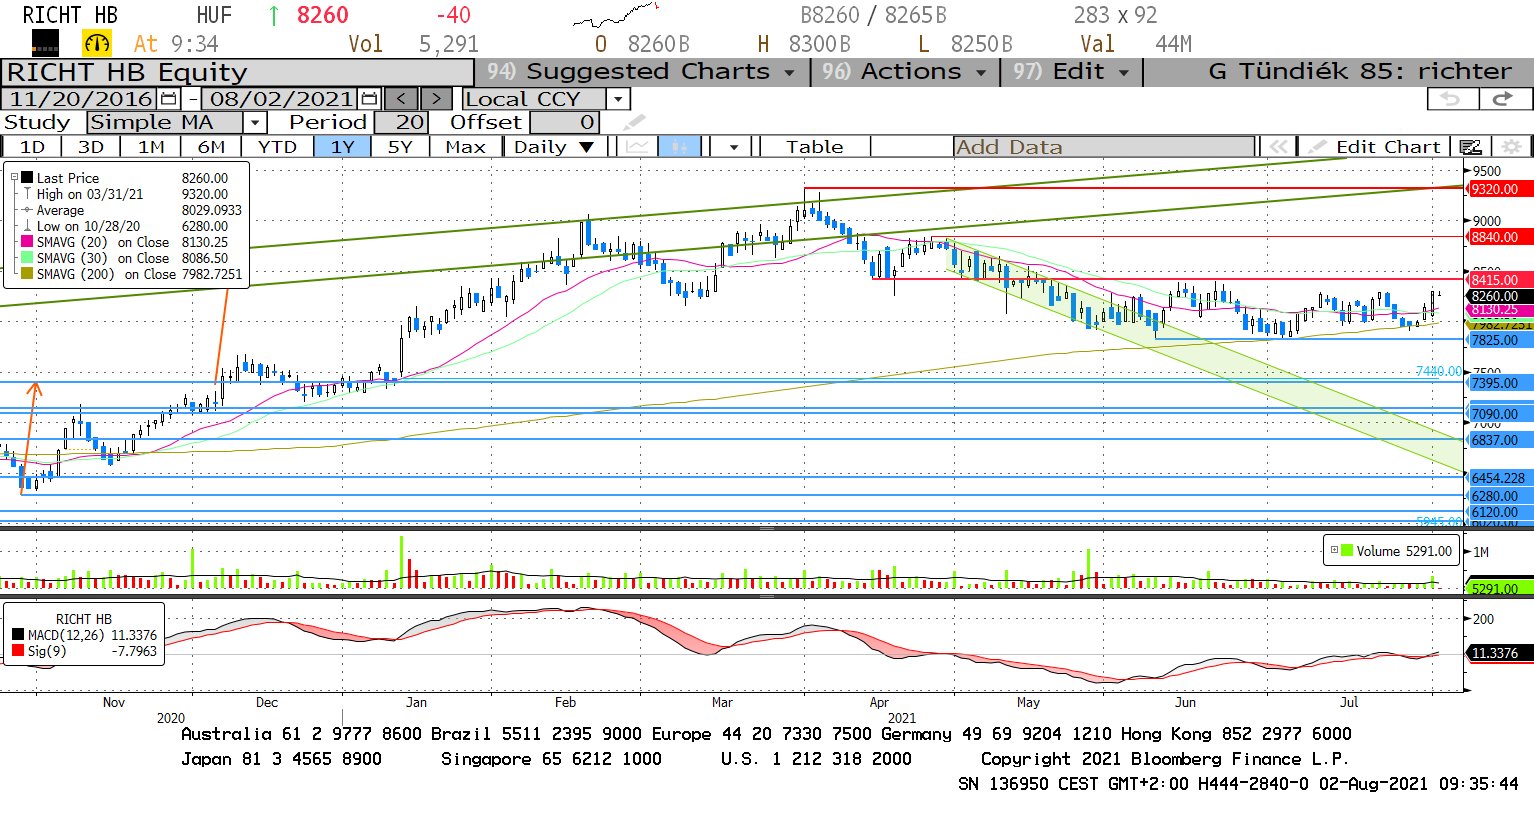Open the start date calendar picker
The width and height of the screenshot is (1534, 813).
pyautogui.click(x=168, y=99)
